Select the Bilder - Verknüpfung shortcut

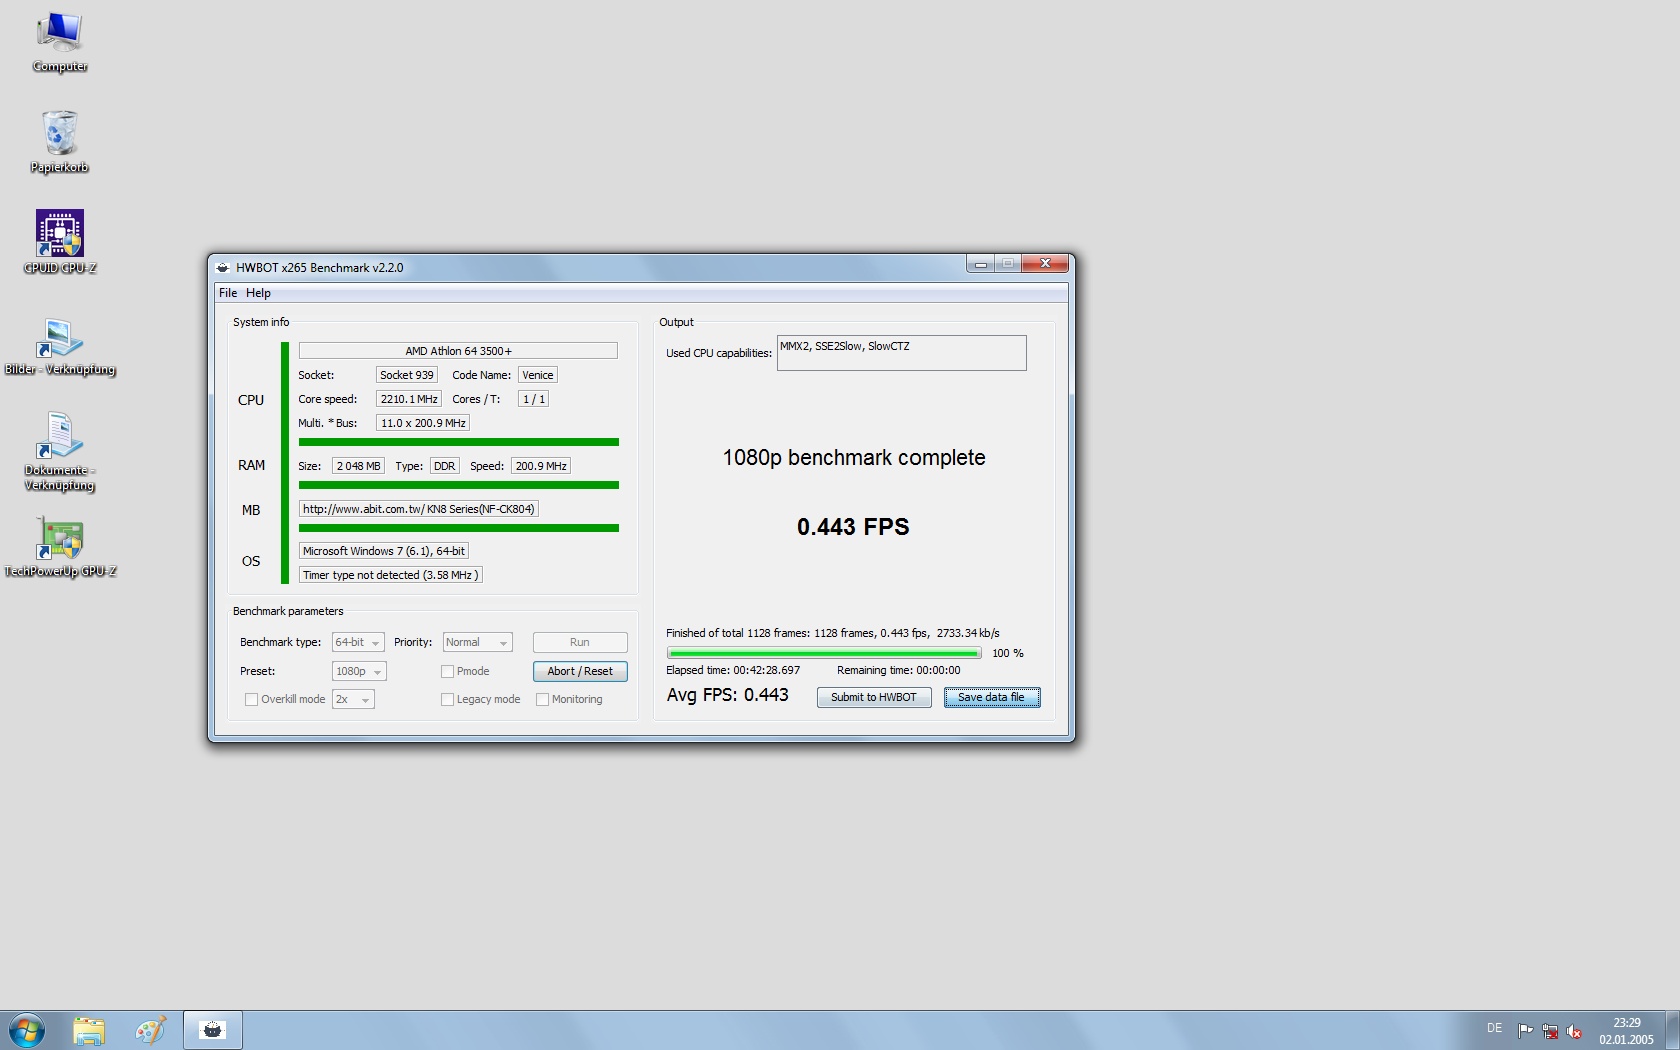click(x=60, y=345)
